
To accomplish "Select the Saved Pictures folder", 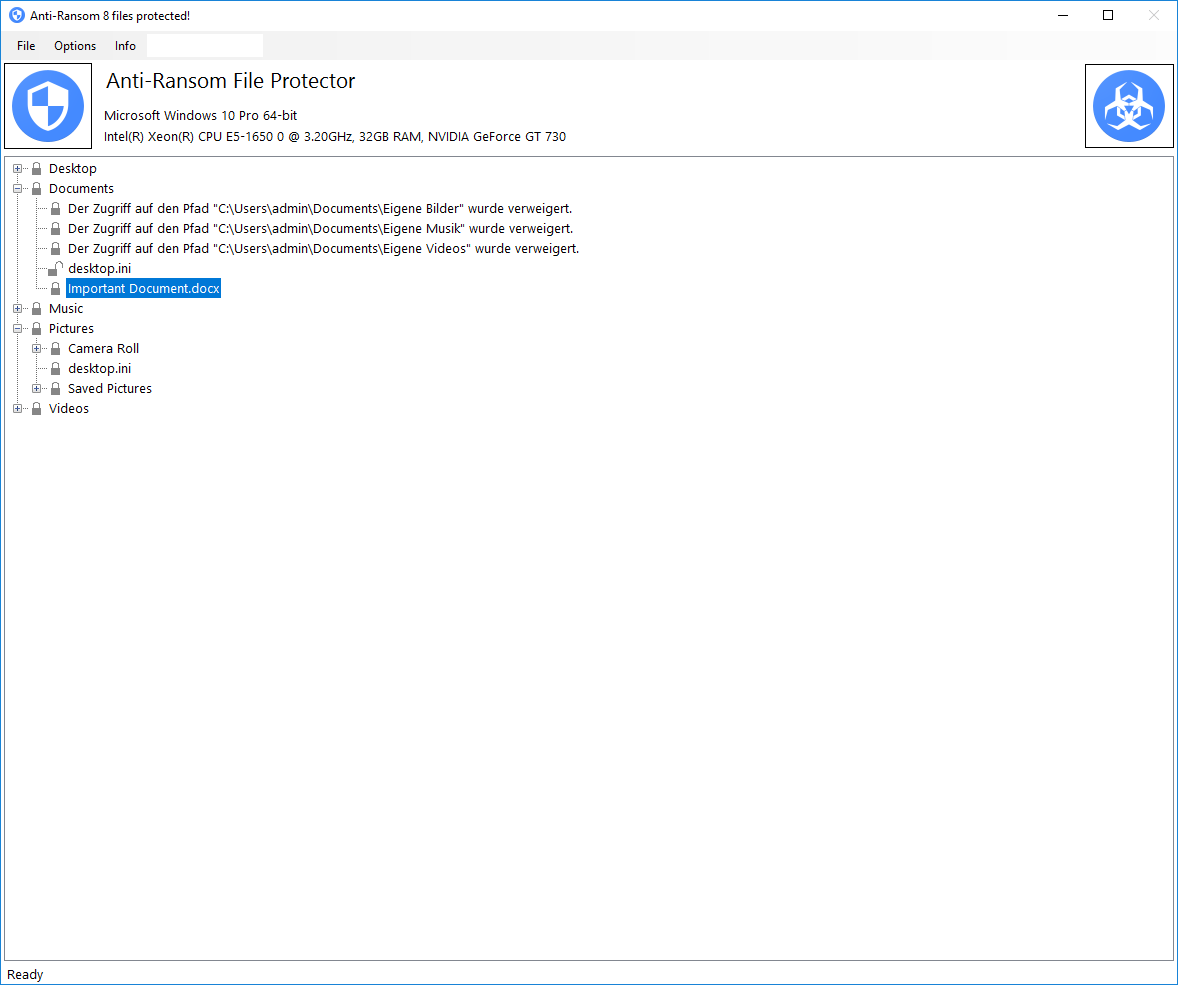I will coord(110,388).
